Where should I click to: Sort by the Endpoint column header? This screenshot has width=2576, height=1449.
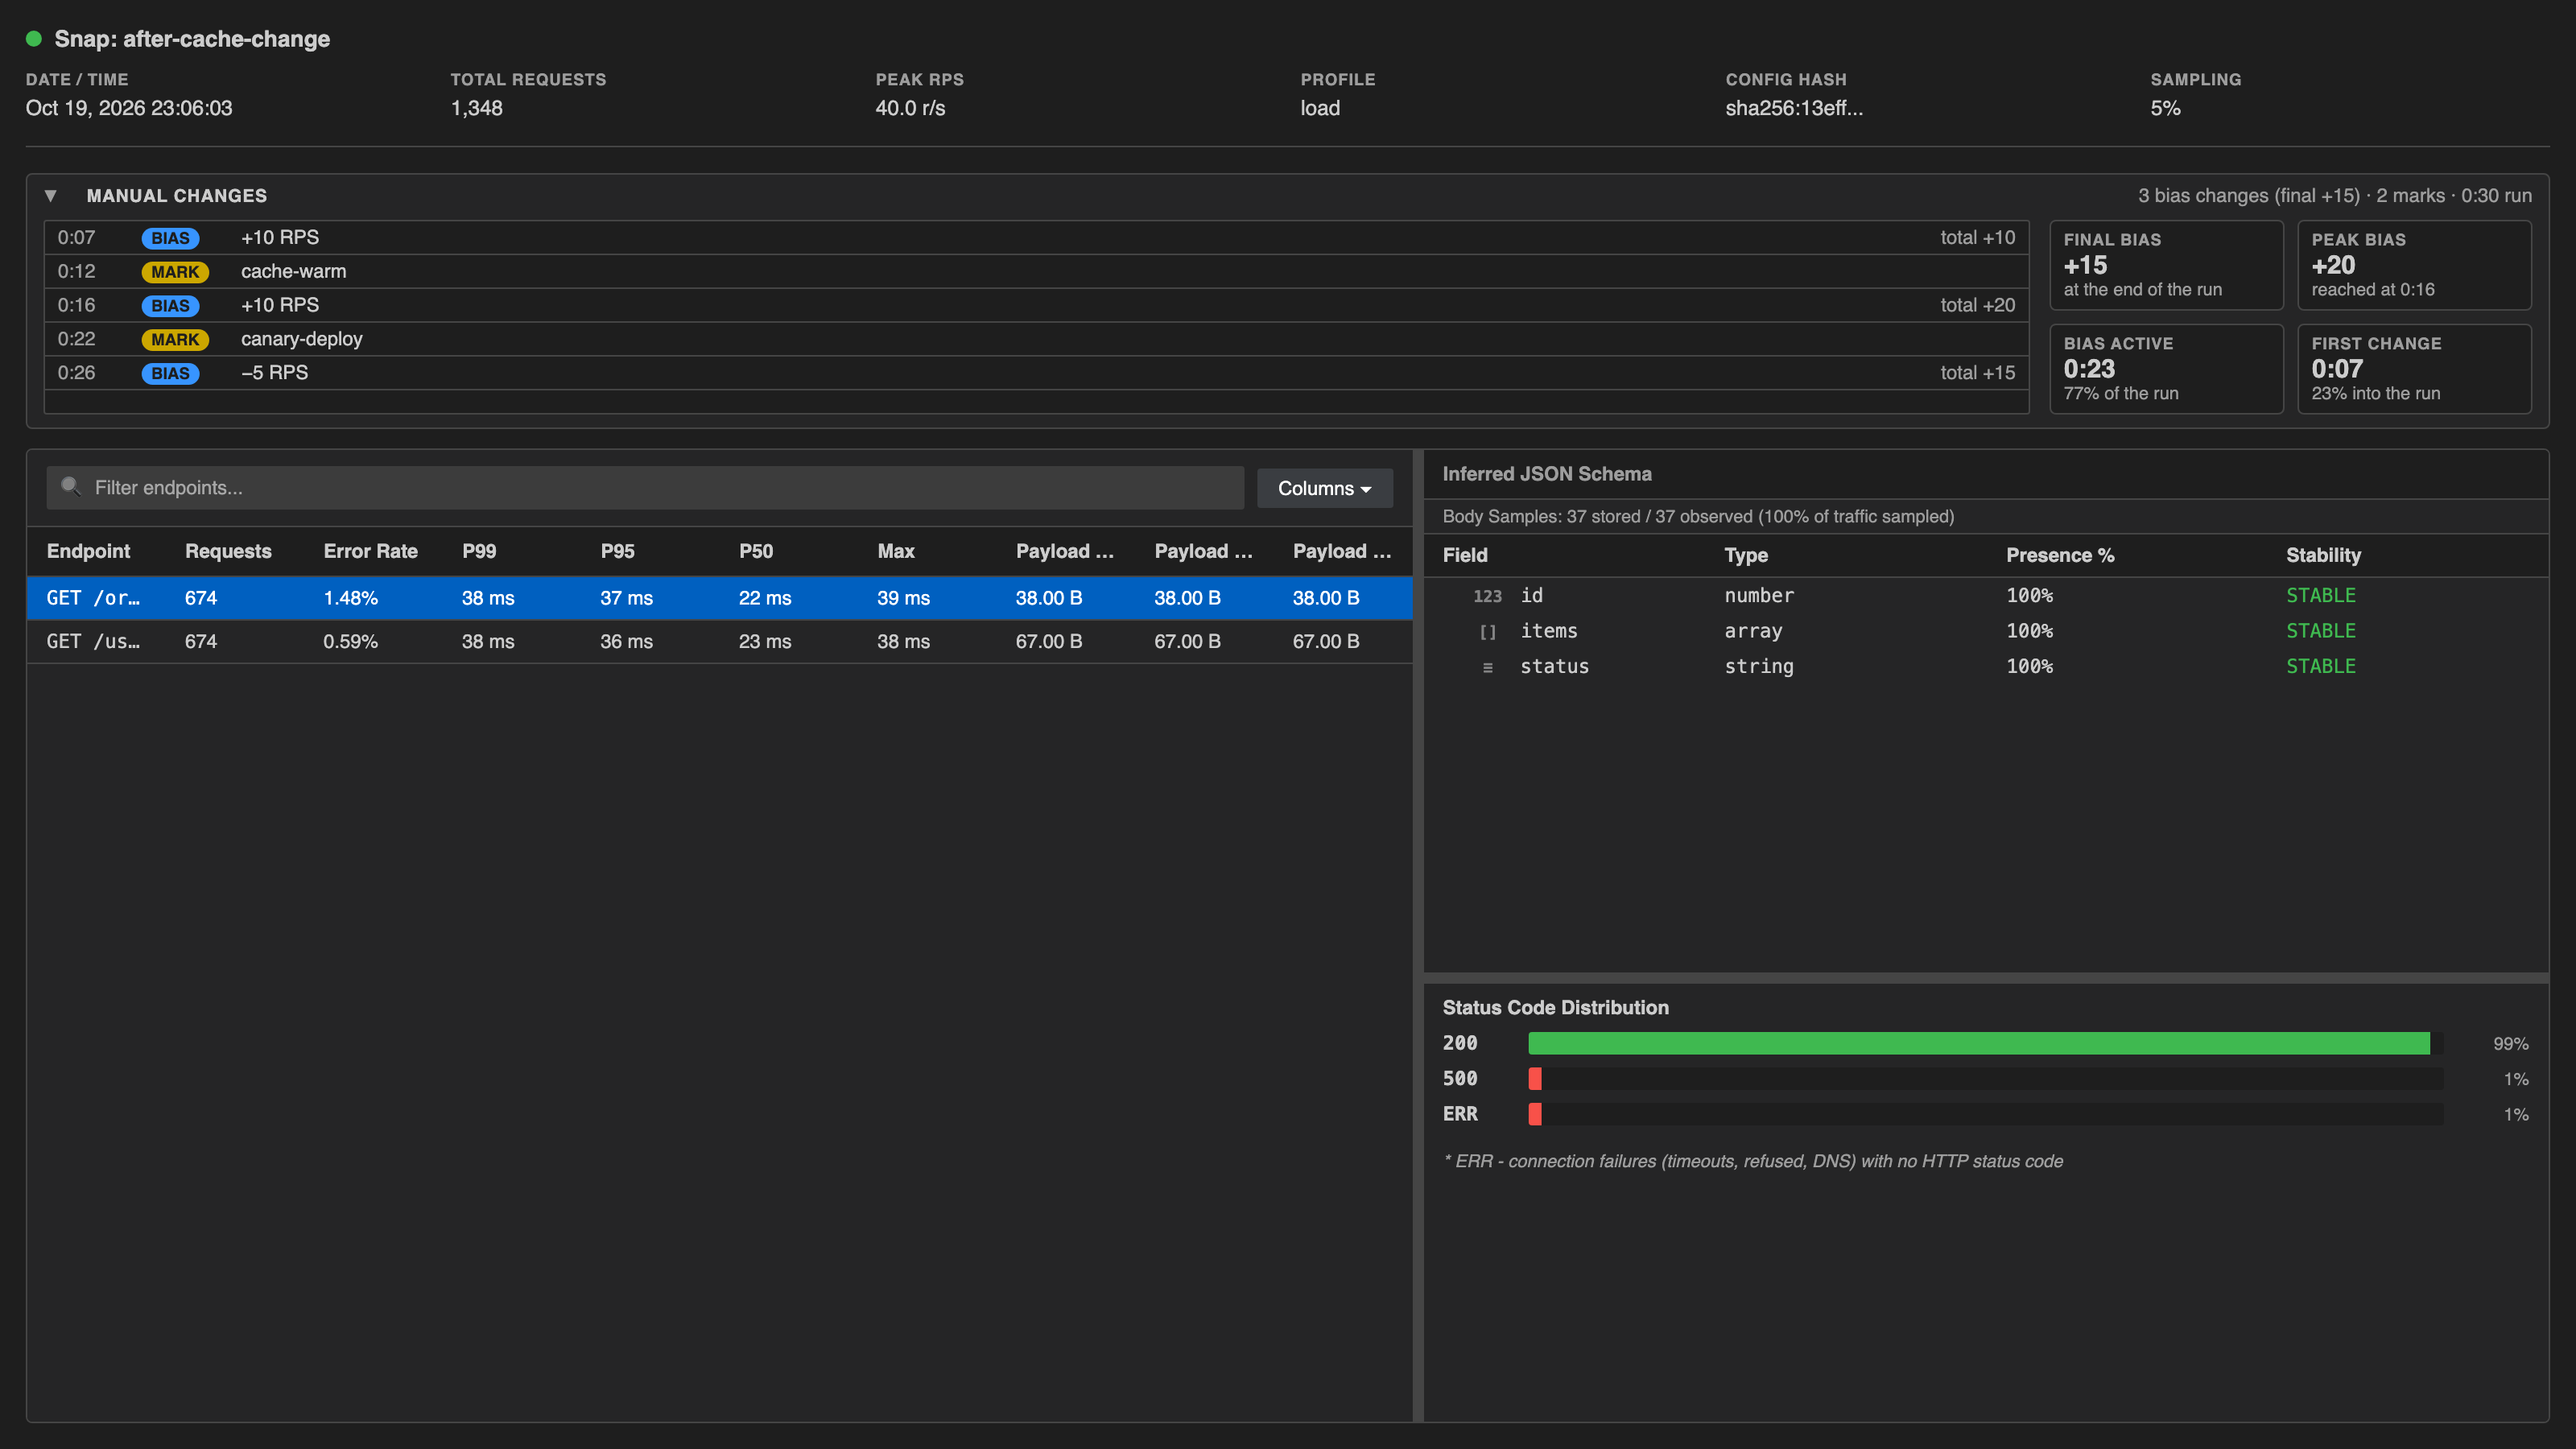coord(88,551)
